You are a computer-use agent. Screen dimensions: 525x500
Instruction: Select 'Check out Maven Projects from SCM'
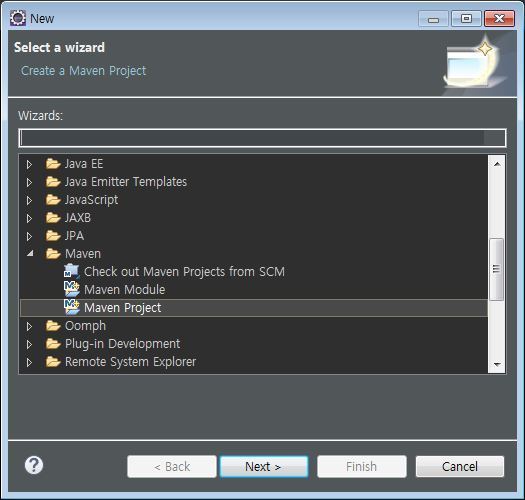click(184, 272)
